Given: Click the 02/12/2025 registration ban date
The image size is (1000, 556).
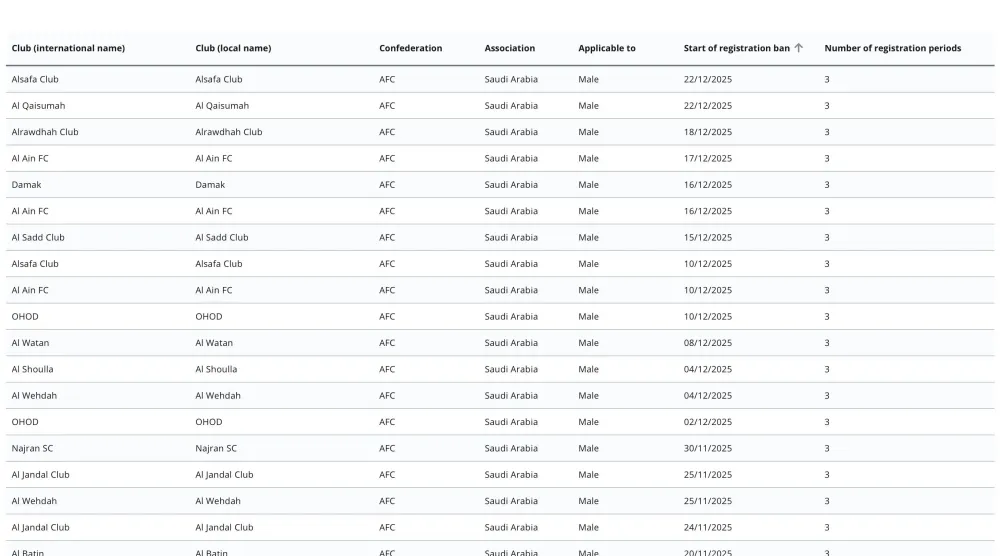Looking at the screenshot, I should tap(707, 422).
